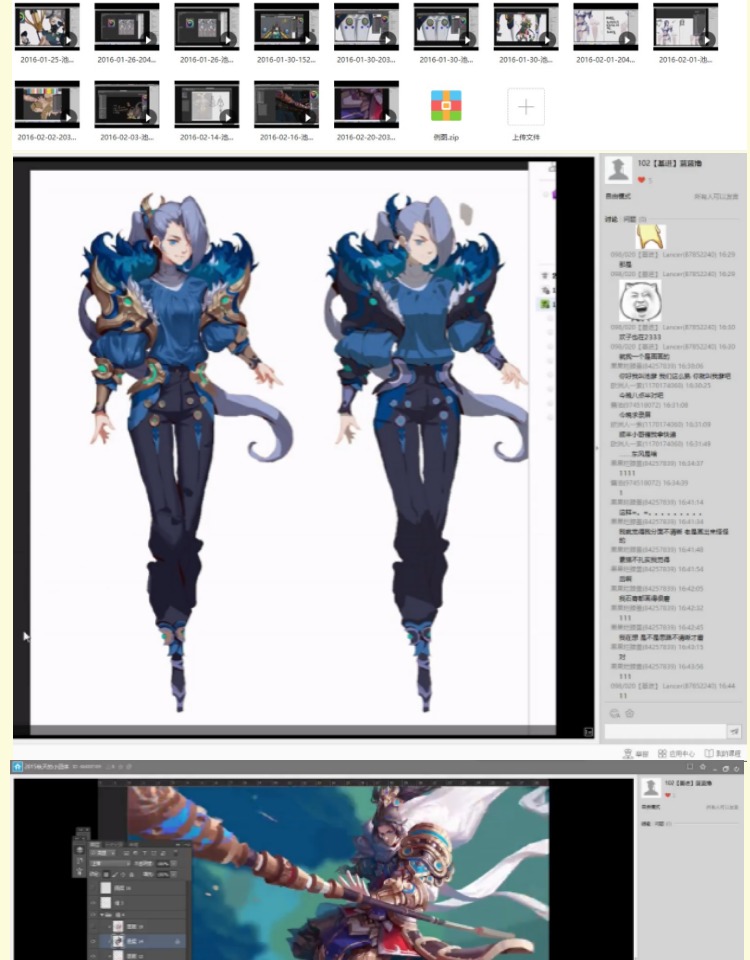Open the 2016-02-03 video thumbnail
This screenshot has height=960, width=750.
tap(127, 104)
